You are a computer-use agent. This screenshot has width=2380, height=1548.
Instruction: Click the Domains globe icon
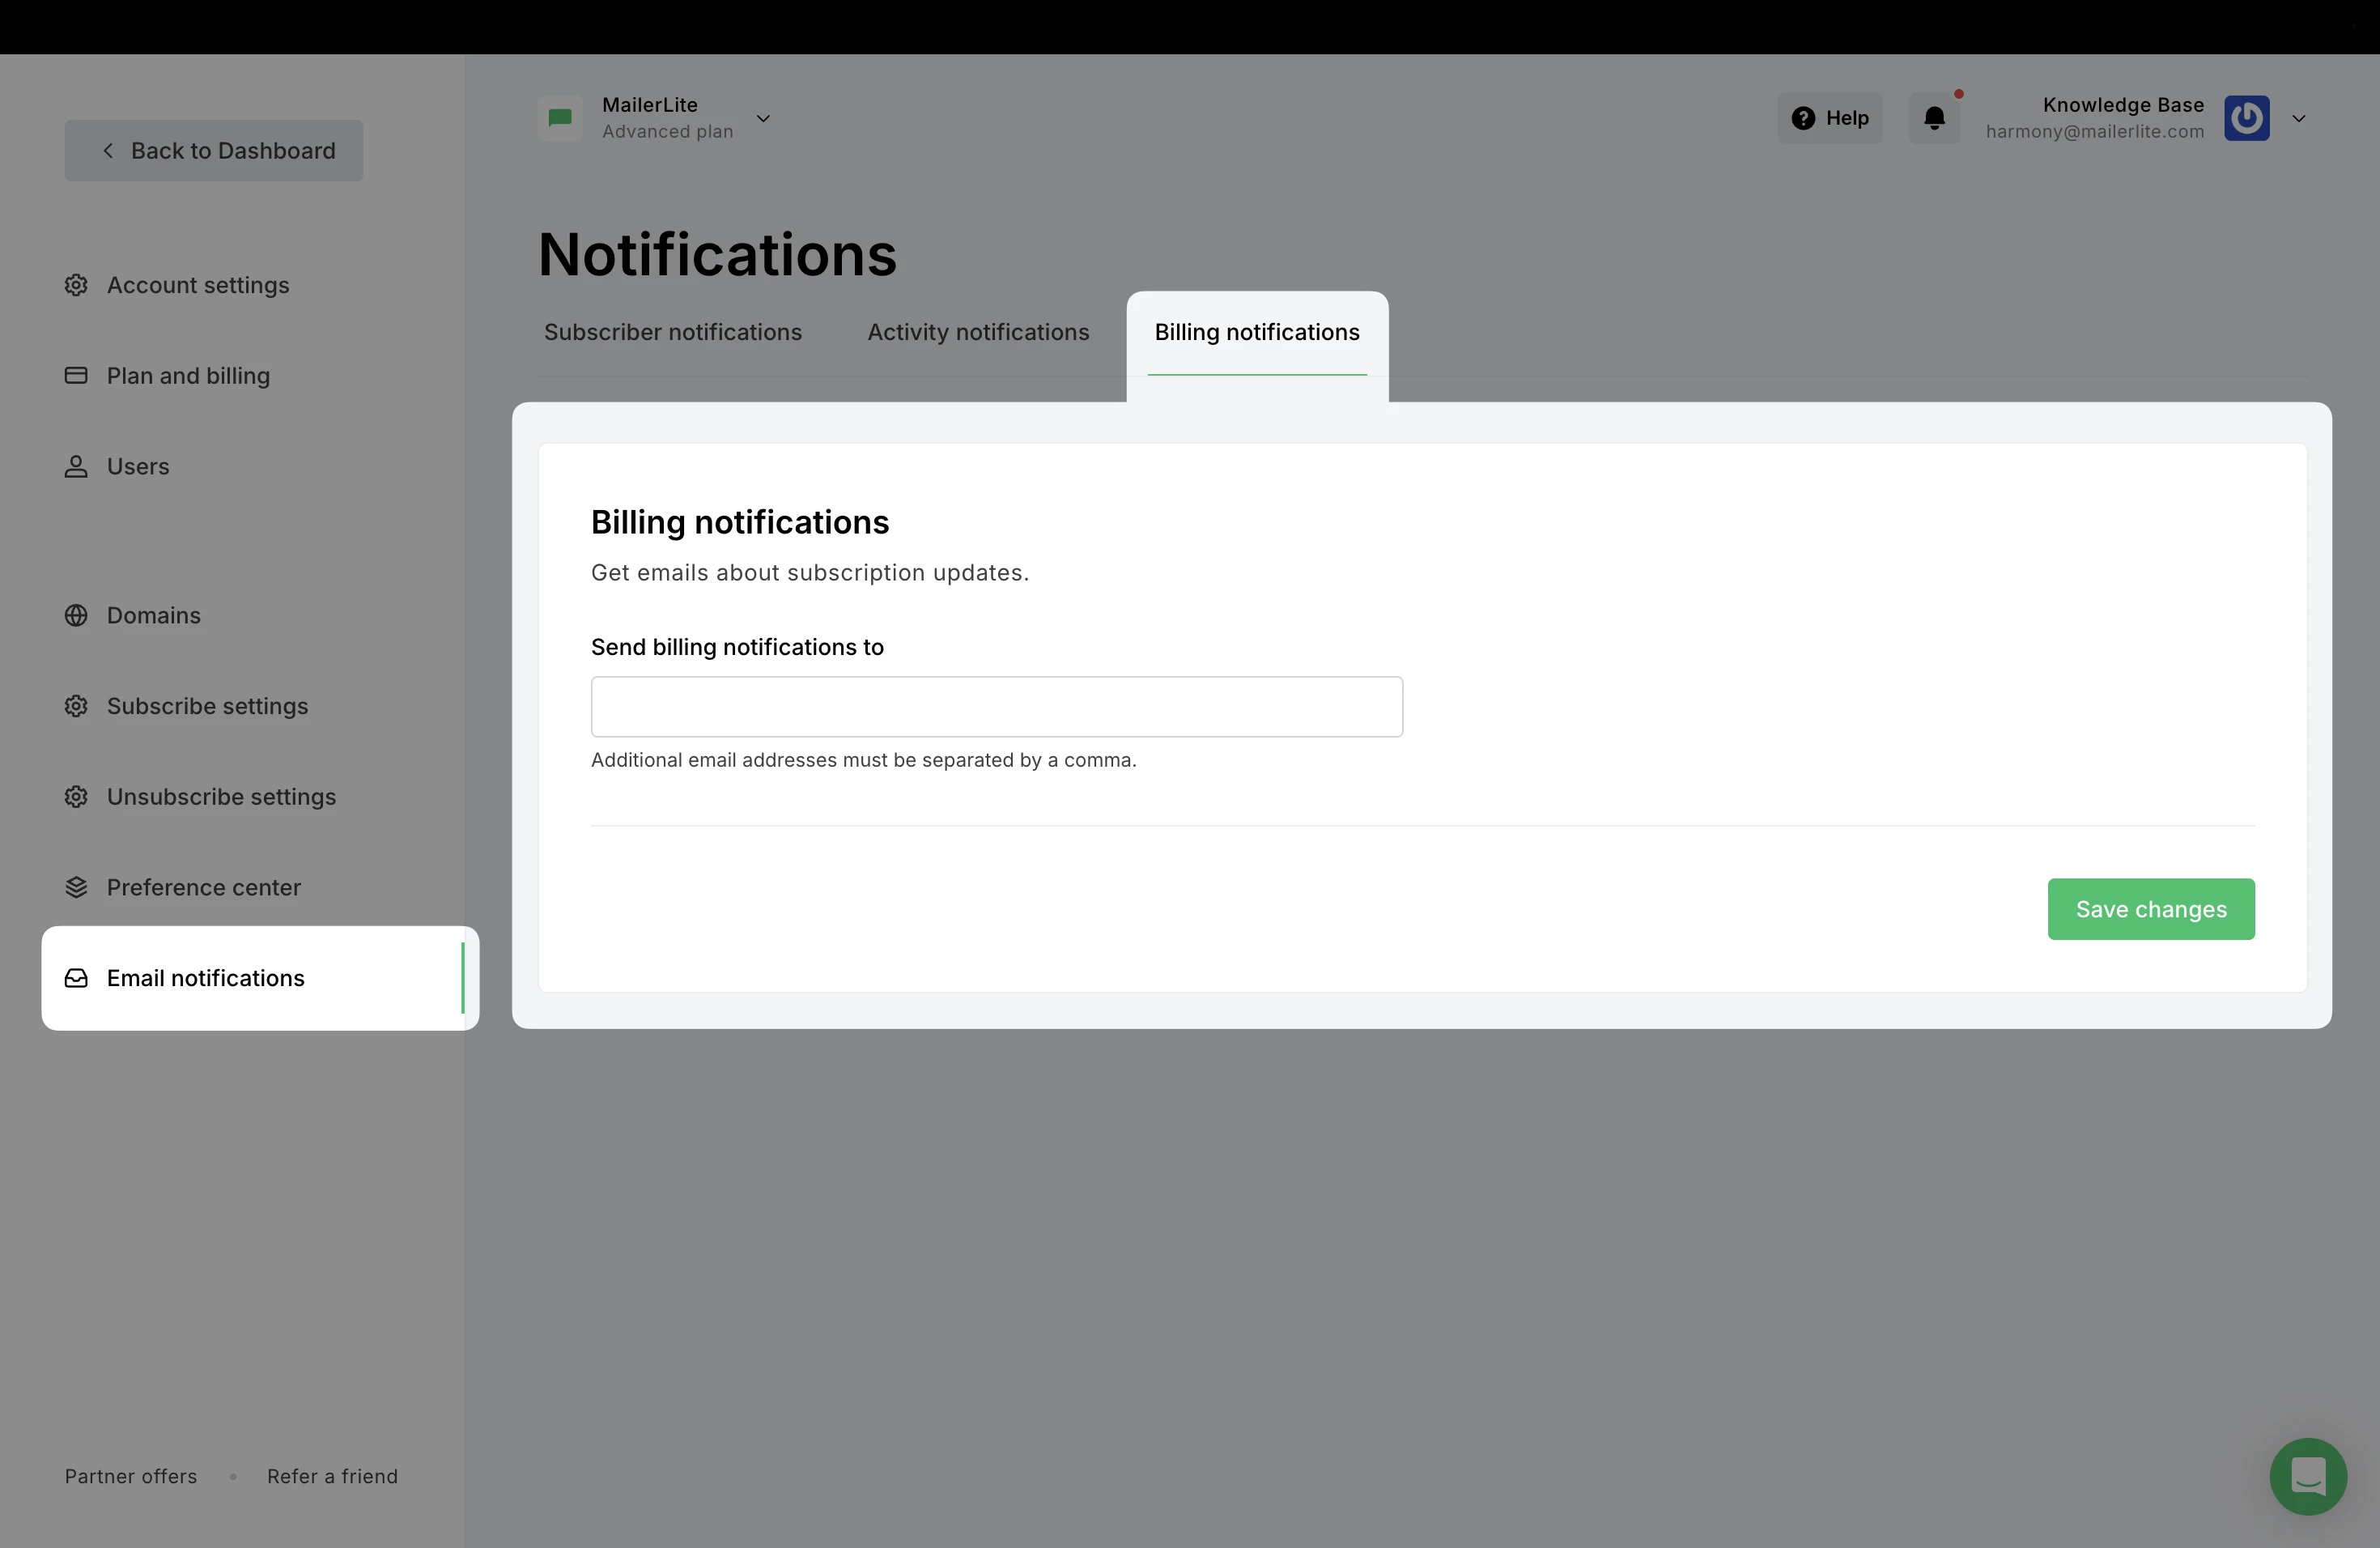(x=76, y=615)
